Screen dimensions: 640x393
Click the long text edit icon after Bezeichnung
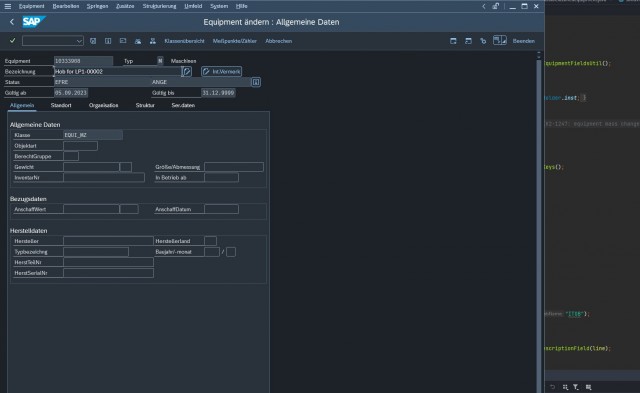(187, 71)
